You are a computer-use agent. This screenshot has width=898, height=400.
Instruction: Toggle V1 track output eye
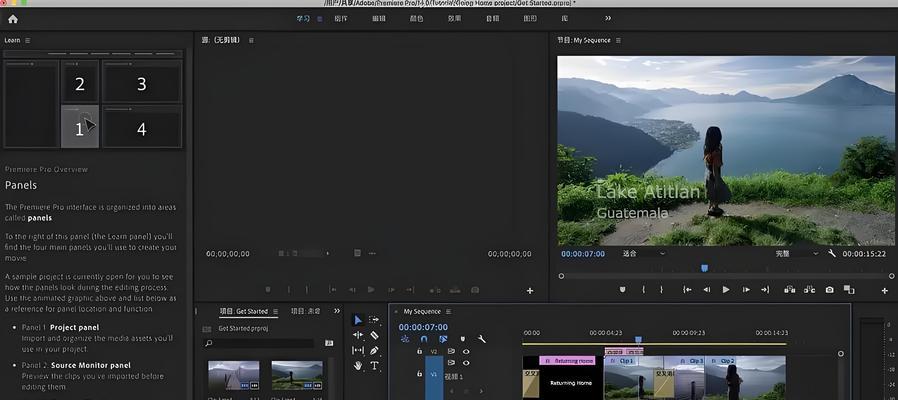click(x=466, y=363)
